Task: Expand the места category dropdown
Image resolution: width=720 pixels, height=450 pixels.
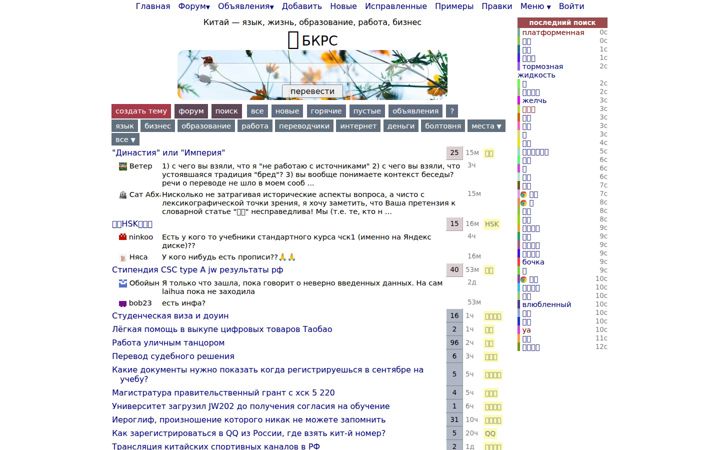Action: tap(486, 126)
